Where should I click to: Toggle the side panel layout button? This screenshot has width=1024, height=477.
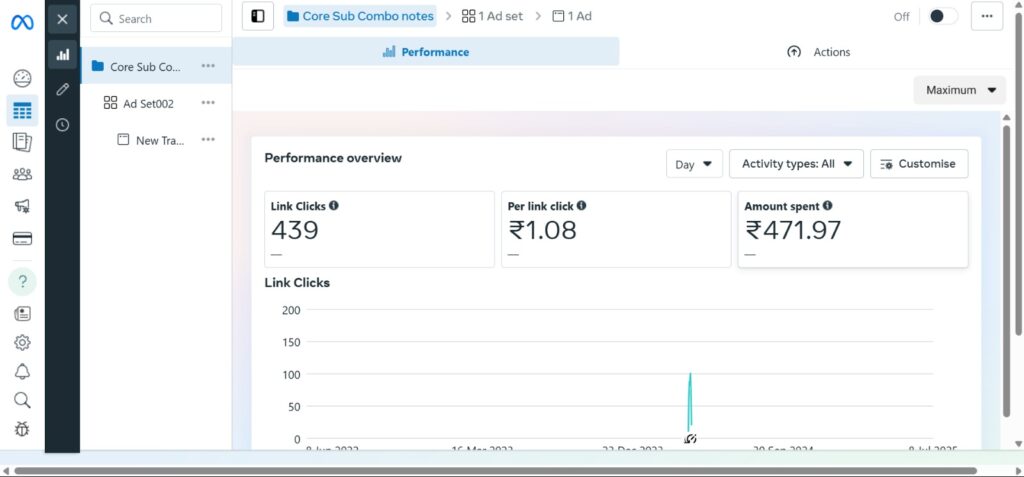coord(257,16)
